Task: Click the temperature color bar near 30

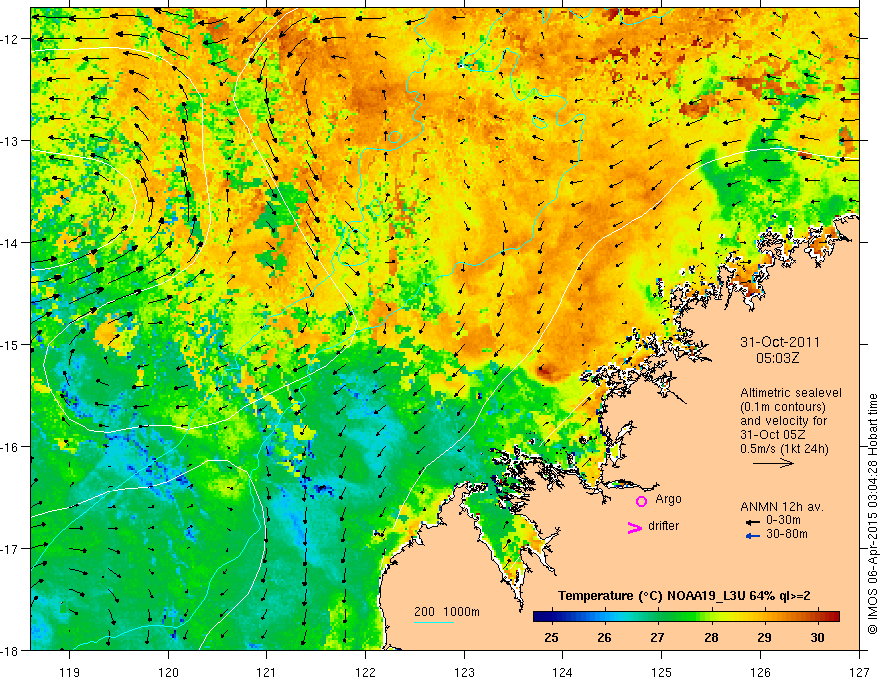Action: [818, 616]
